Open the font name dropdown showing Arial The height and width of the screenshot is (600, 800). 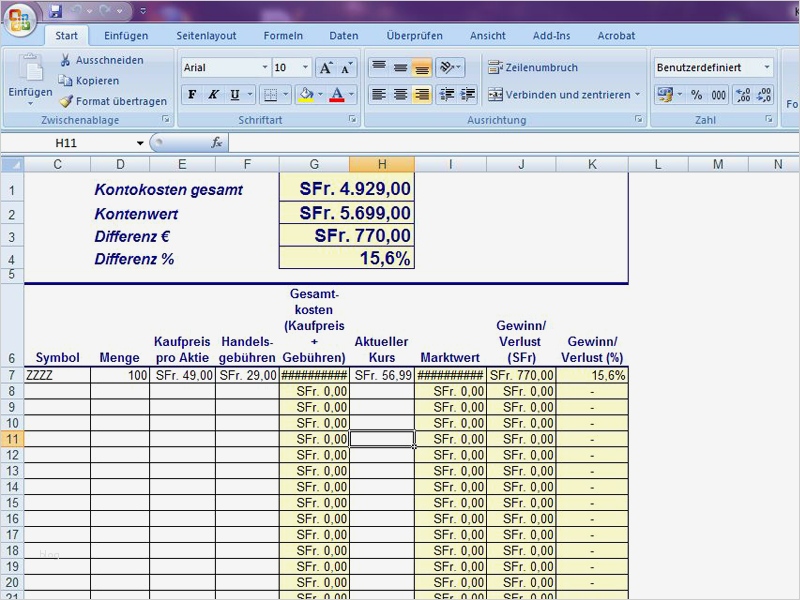[264, 68]
